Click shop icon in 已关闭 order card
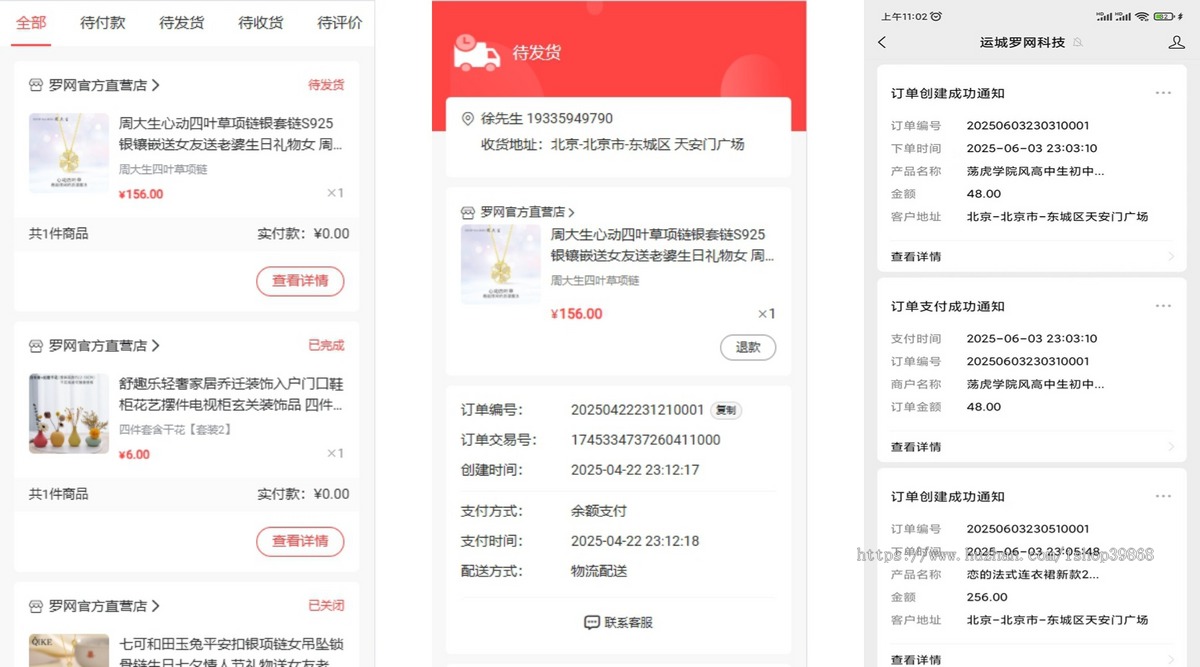Viewport: 1200px width, 667px height. pyautogui.click(x=36, y=606)
